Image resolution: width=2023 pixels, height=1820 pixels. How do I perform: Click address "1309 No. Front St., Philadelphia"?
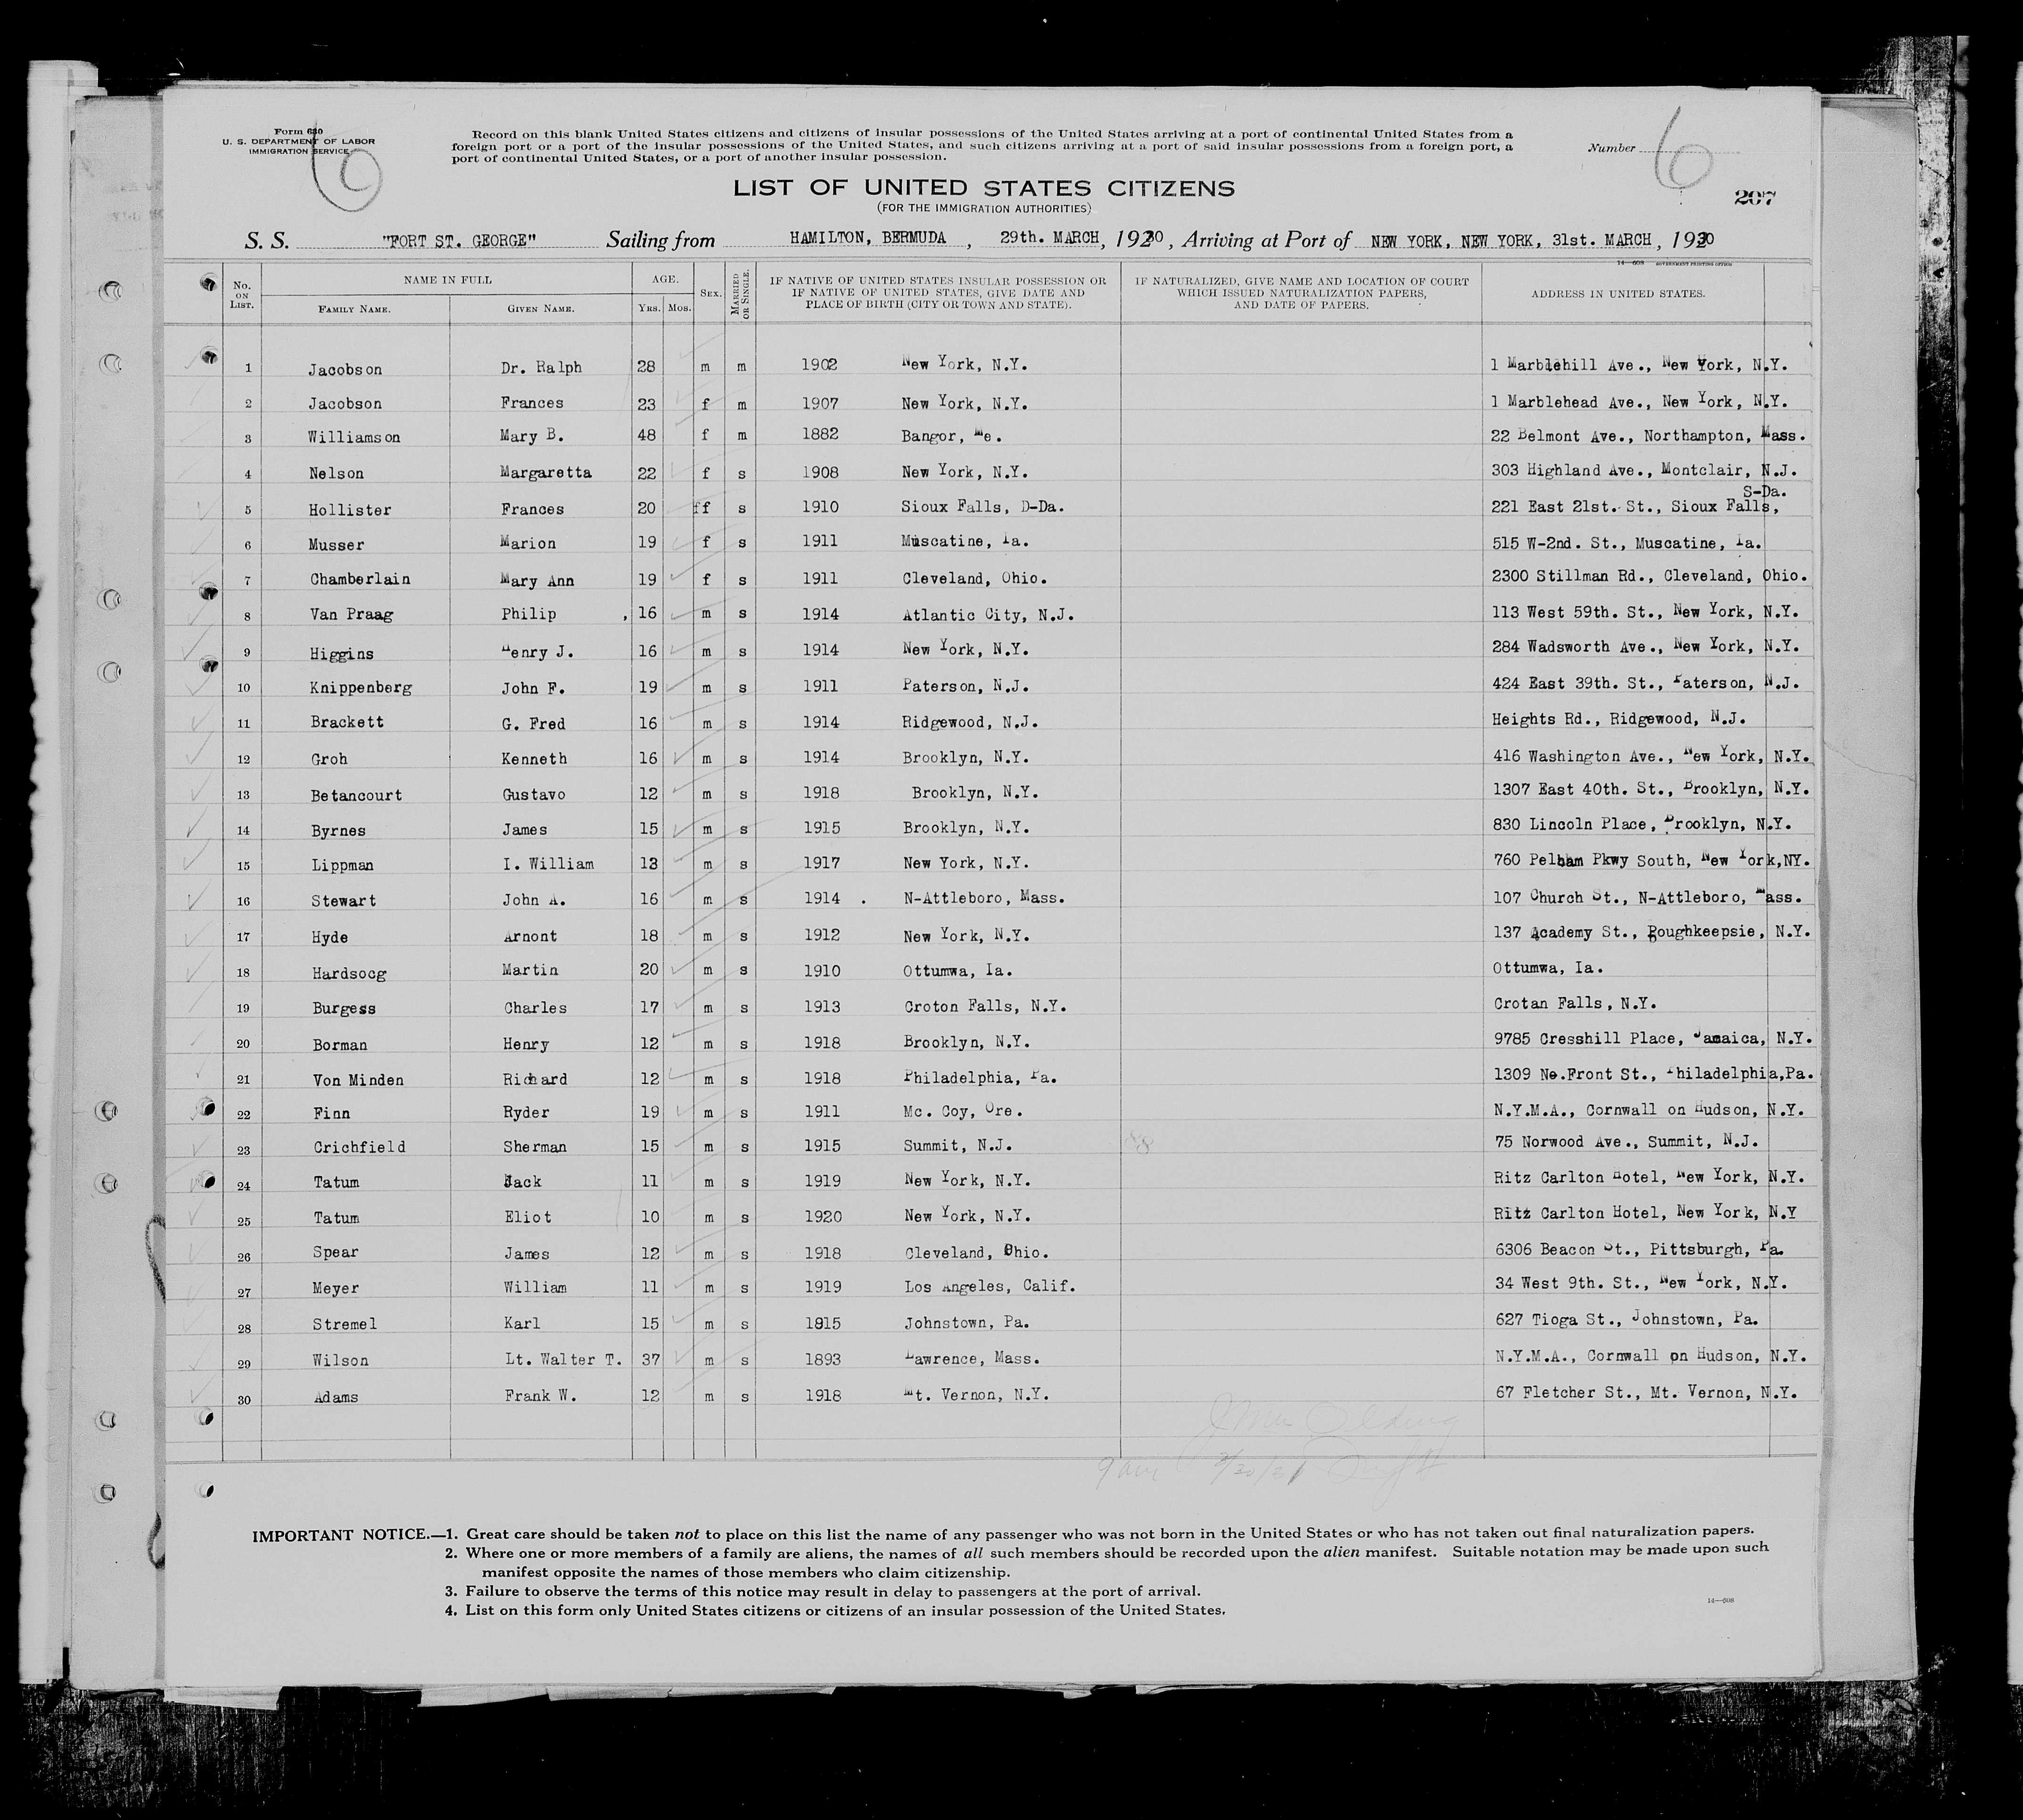(x=1636, y=1074)
